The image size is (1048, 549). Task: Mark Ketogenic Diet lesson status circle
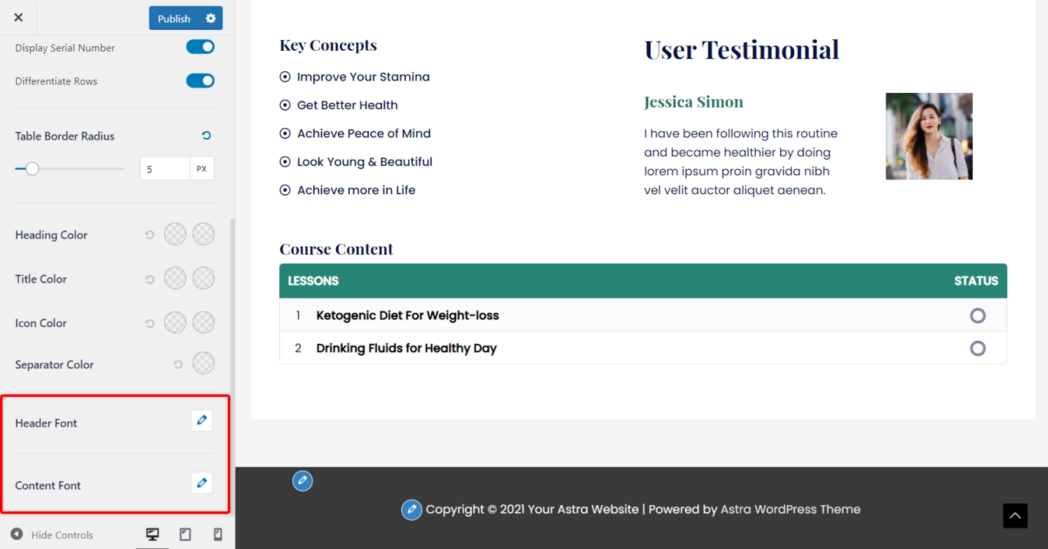[977, 315]
